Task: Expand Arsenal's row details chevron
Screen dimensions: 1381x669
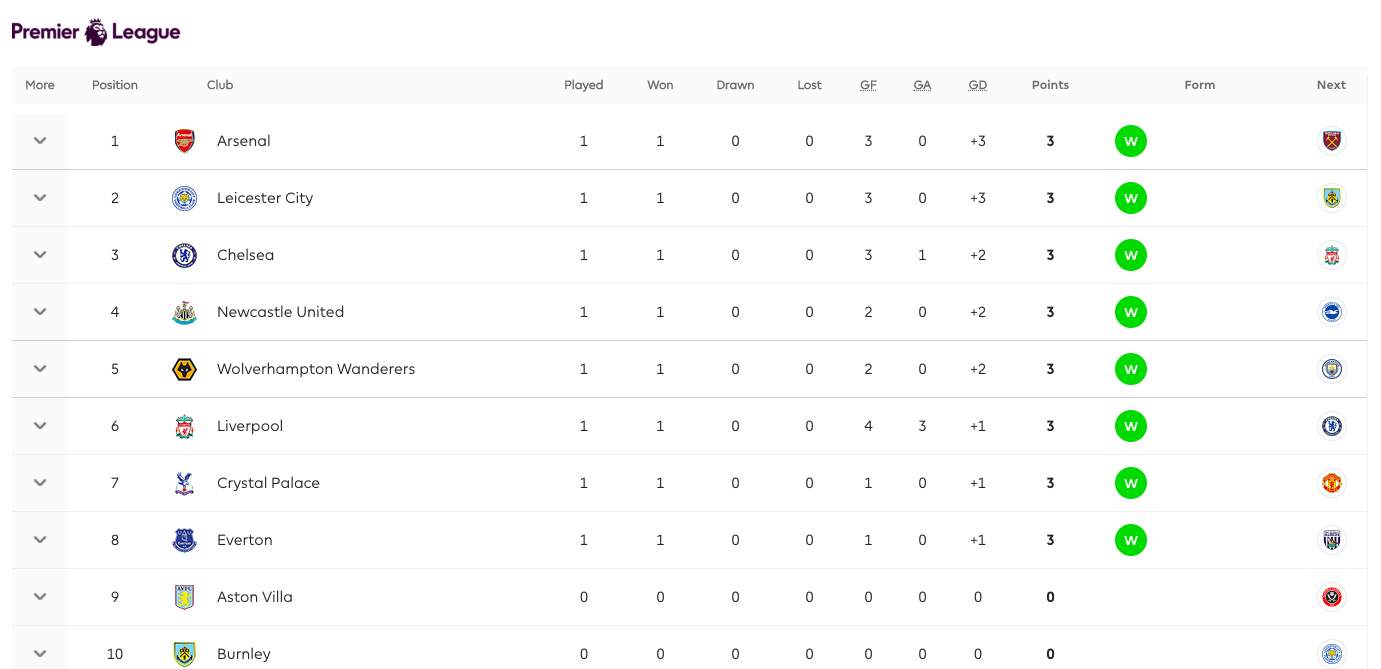Action: point(40,141)
